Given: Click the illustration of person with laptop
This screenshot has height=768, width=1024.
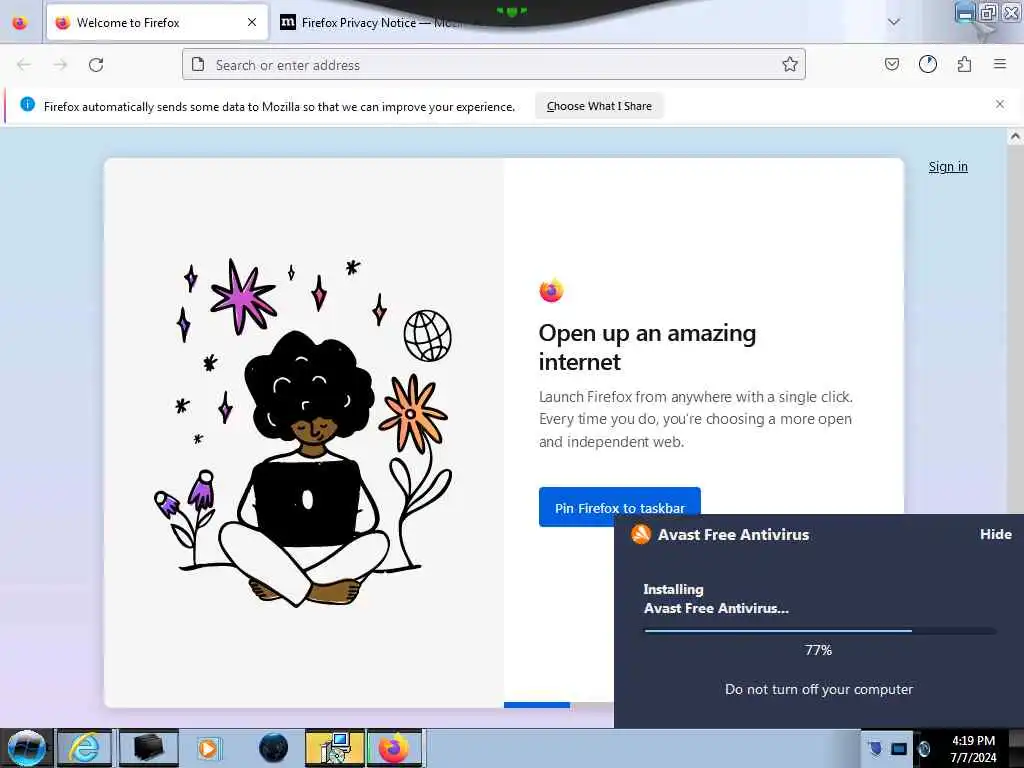Looking at the screenshot, I should click(304, 432).
